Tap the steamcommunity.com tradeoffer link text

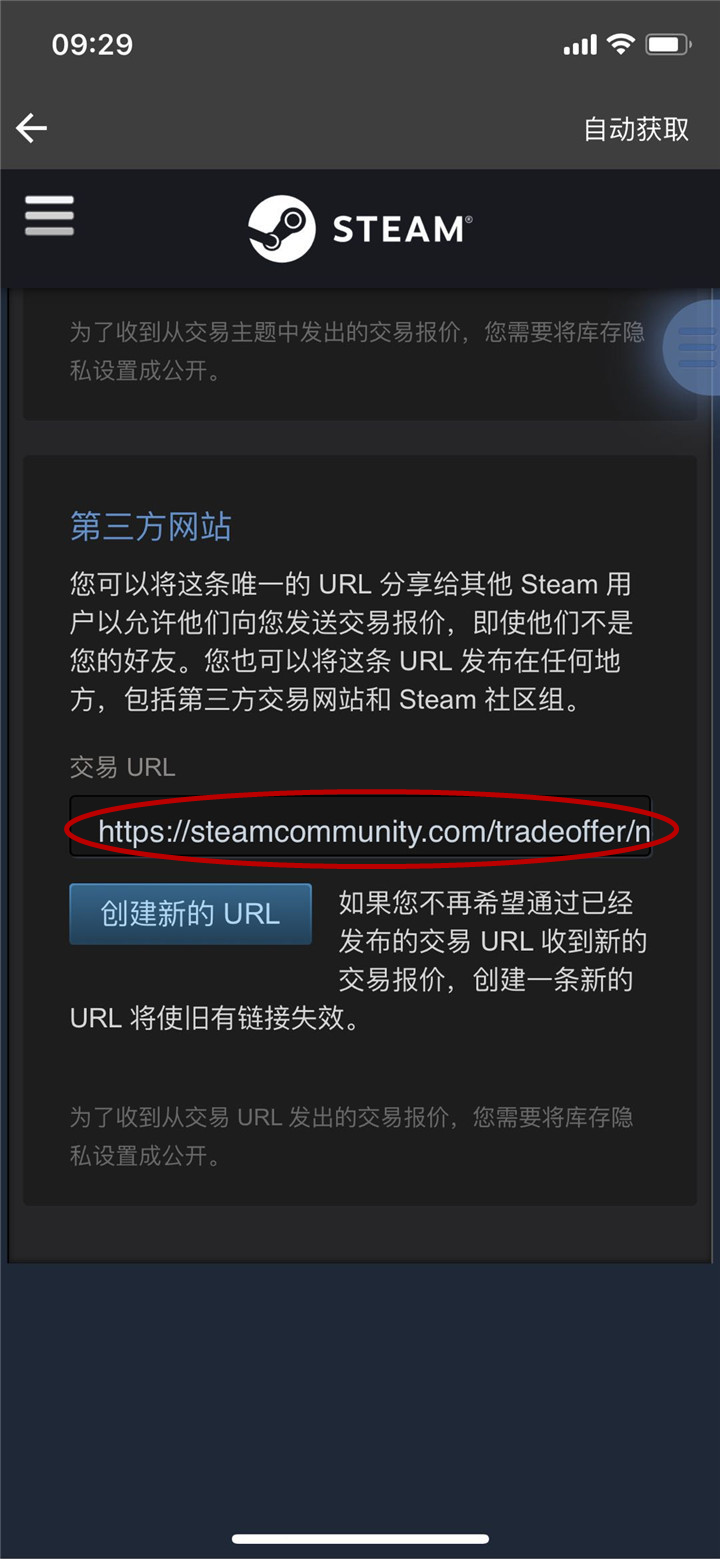374,832
